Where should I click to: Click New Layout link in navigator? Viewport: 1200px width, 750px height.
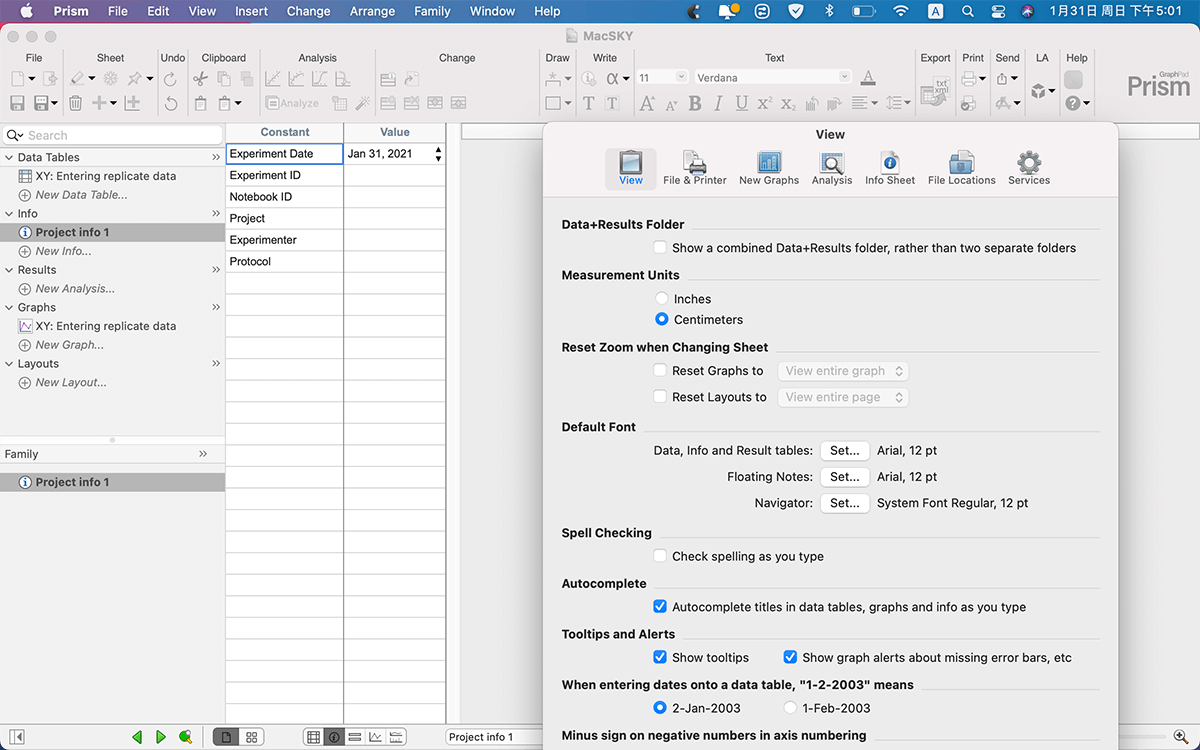pos(71,382)
